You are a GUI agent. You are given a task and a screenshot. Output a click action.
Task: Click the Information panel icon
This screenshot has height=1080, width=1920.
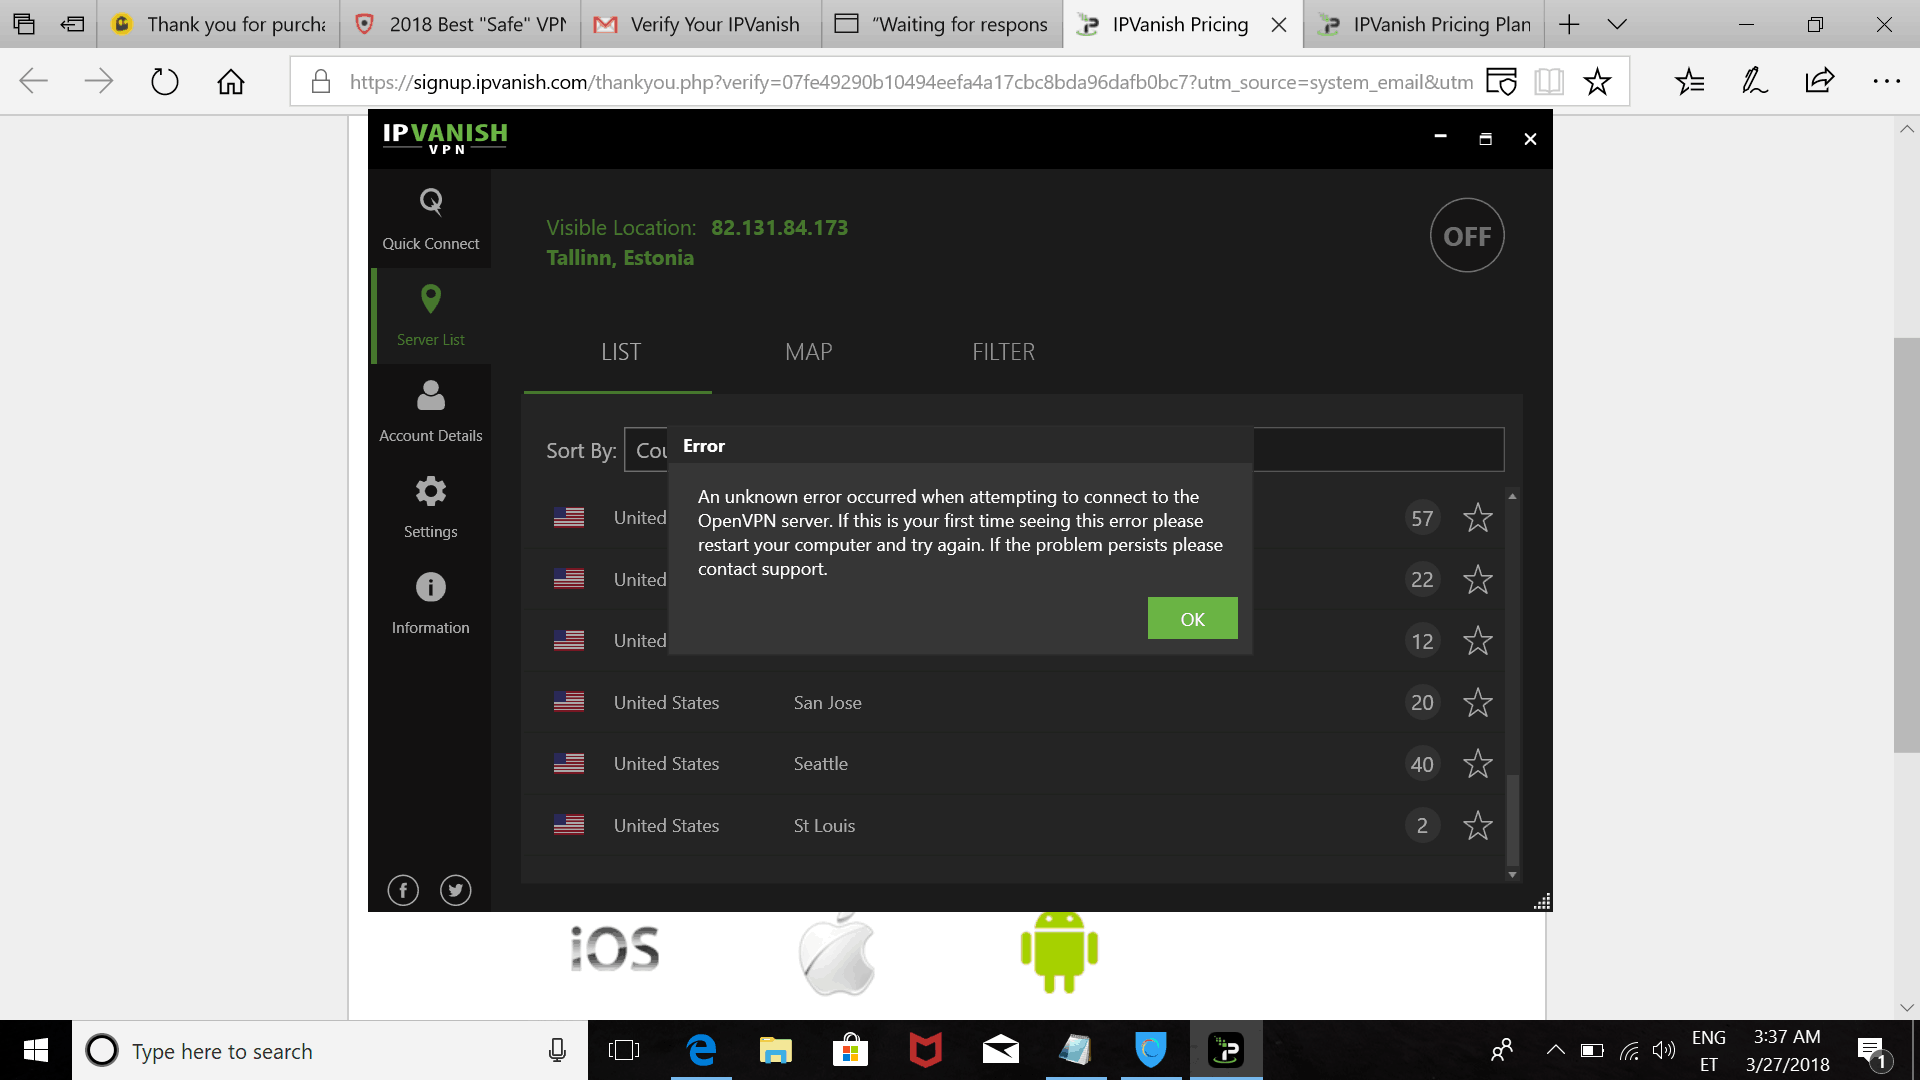[430, 585]
